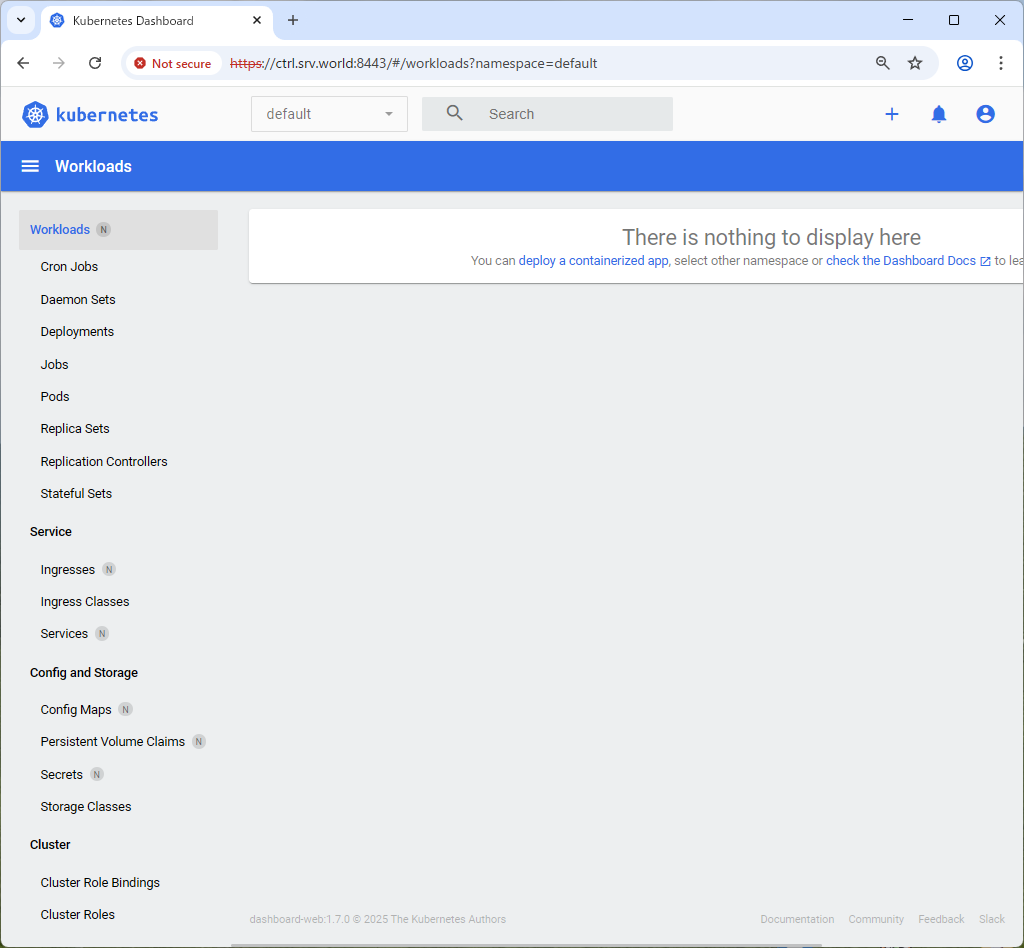Screen dimensions: 1024x948
Task: Click the browser reload button
Action: (95, 63)
